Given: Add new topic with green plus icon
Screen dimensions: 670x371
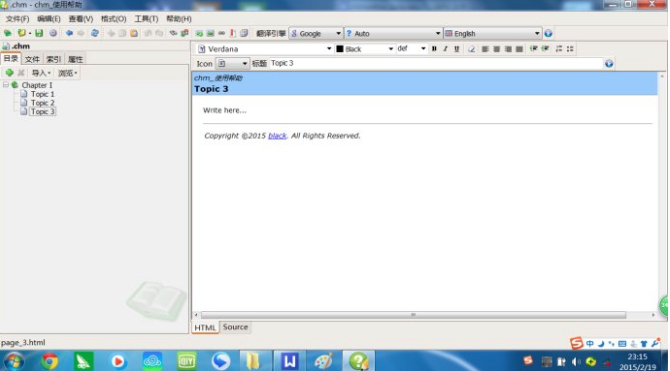Looking at the screenshot, I should click(9, 73).
